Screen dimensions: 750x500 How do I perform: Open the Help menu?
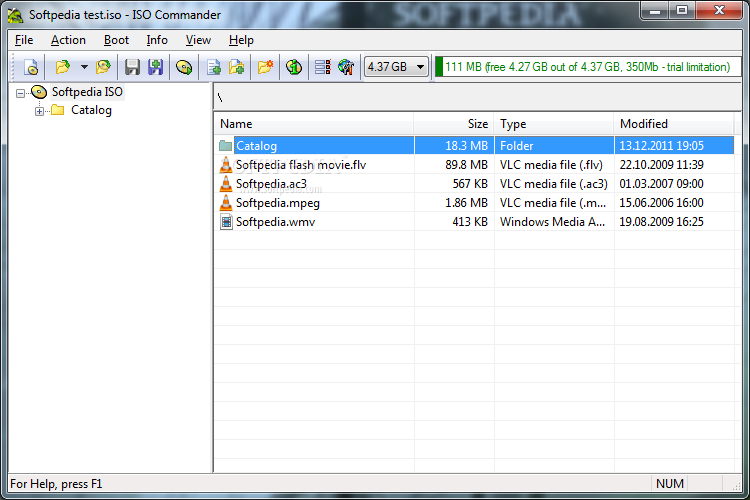tap(241, 40)
